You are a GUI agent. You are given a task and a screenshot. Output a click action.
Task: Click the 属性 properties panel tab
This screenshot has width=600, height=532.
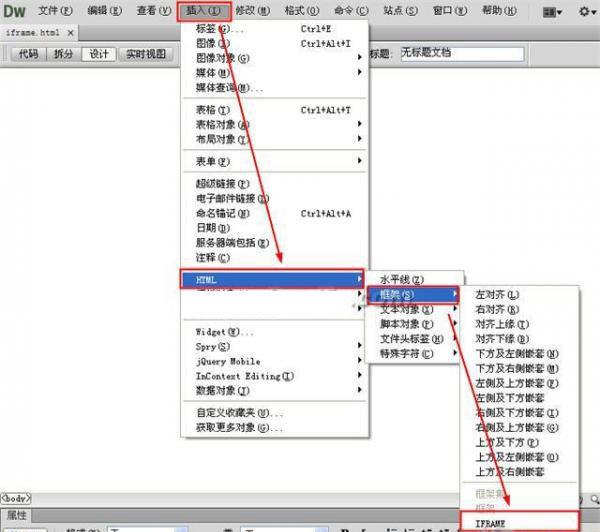point(16,515)
